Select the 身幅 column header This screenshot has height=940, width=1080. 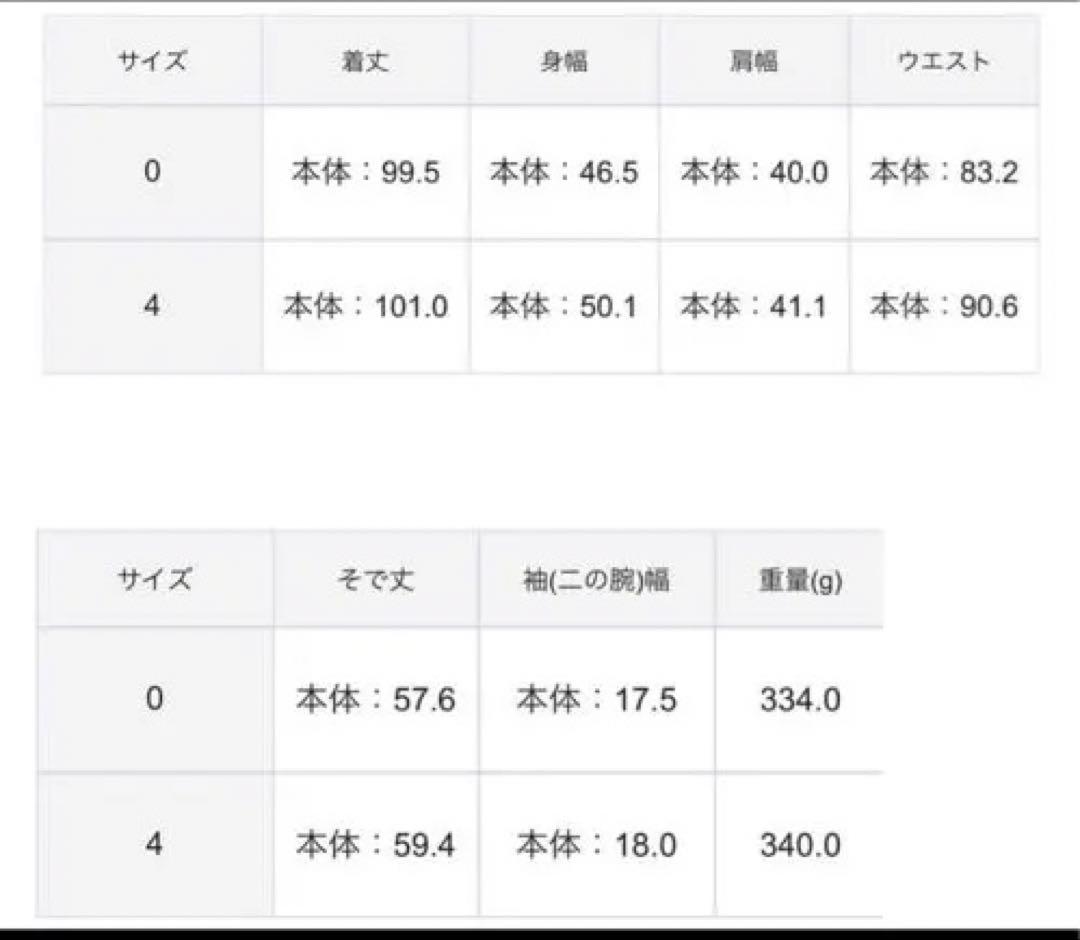pos(564,62)
